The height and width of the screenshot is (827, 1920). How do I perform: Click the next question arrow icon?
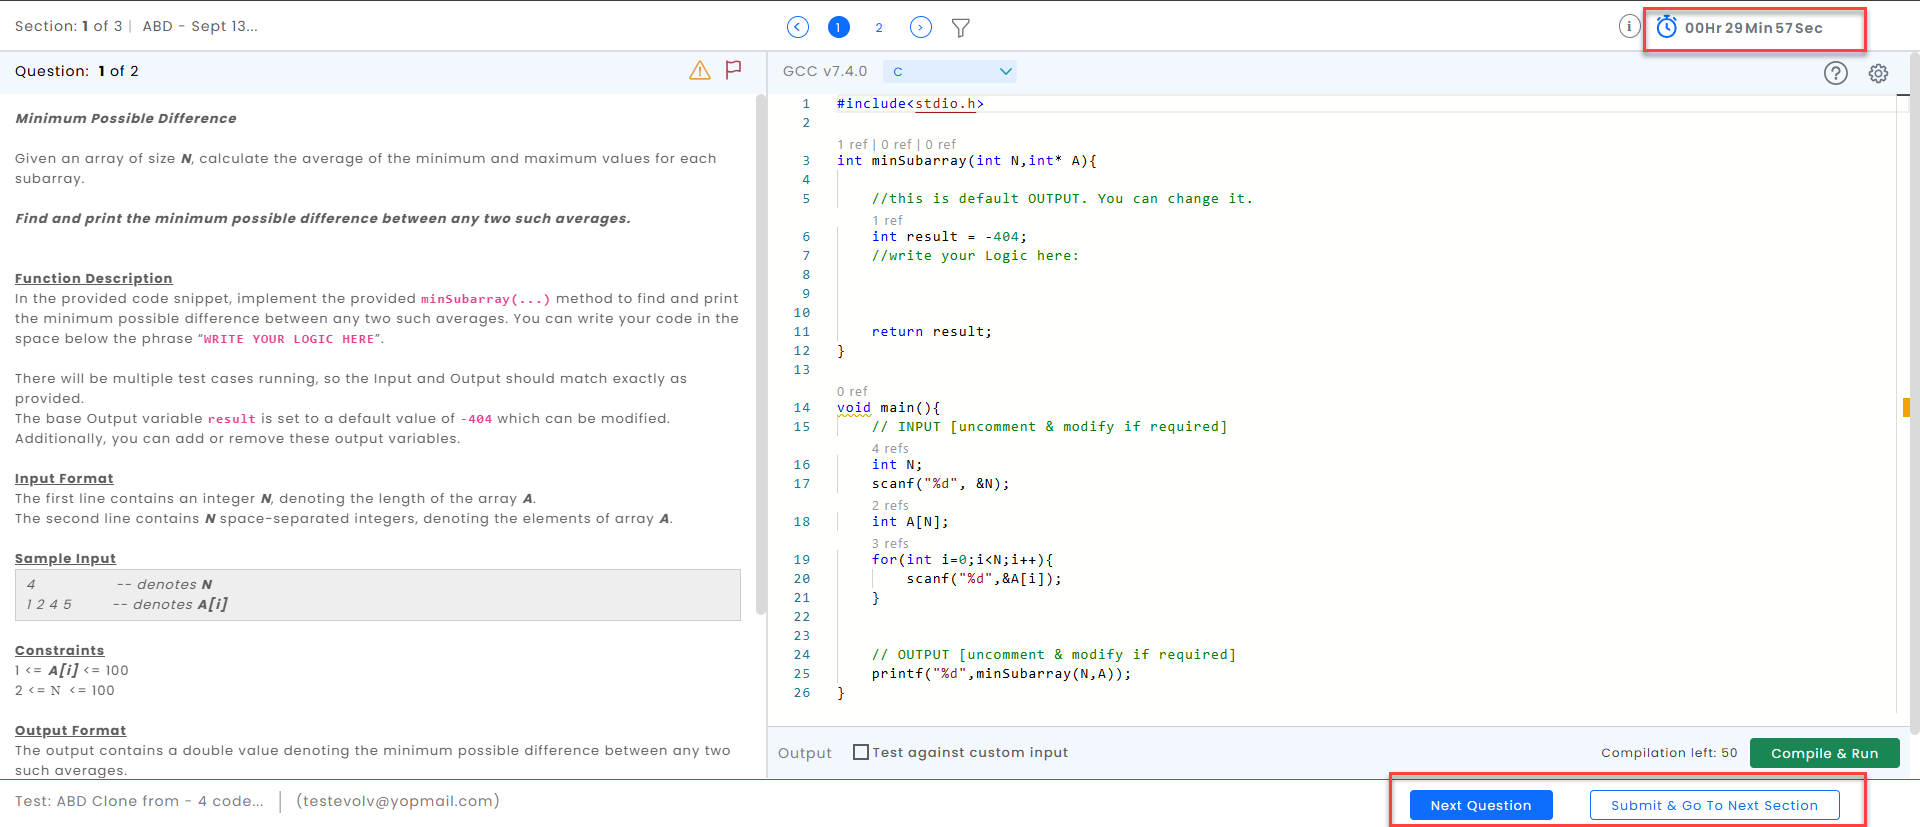click(920, 28)
